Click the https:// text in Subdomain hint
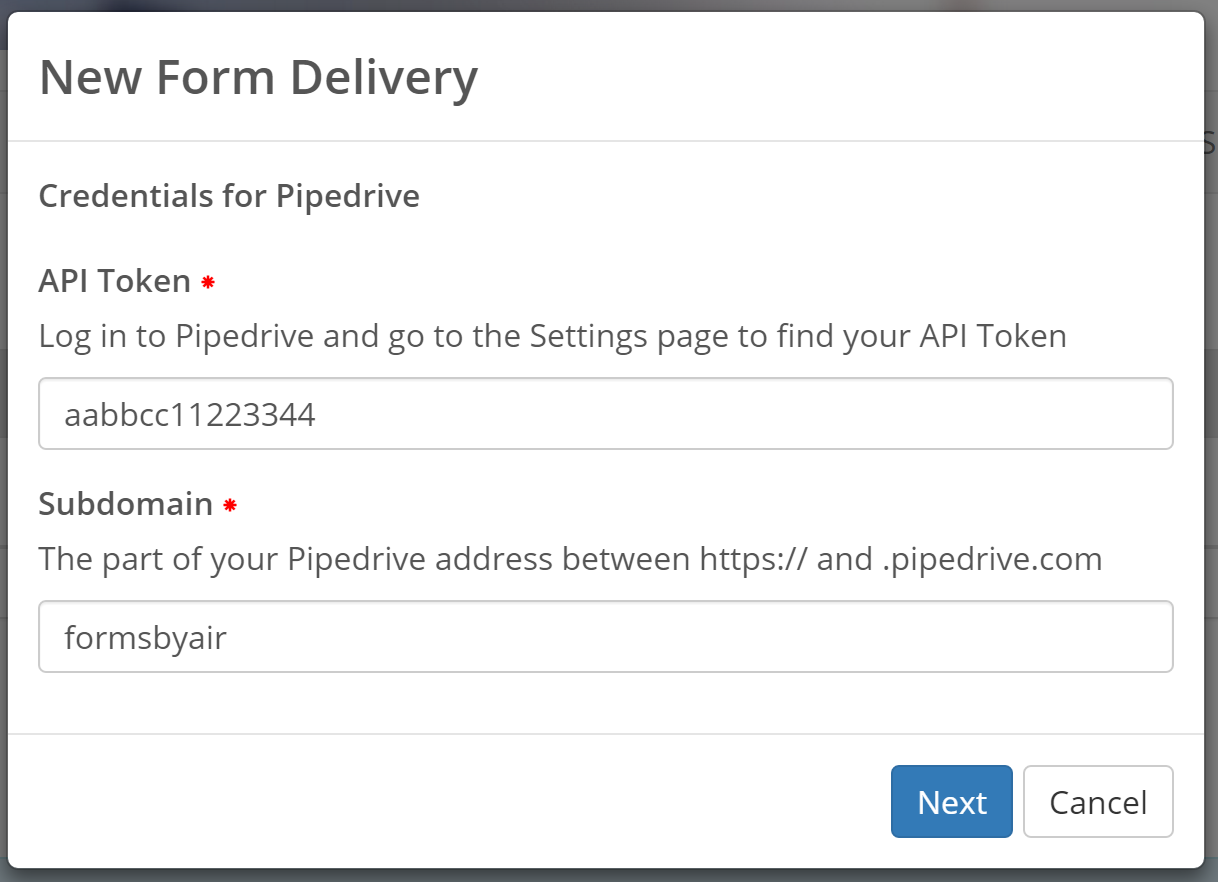The width and height of the screenshot is (1218, 882). 753,558
